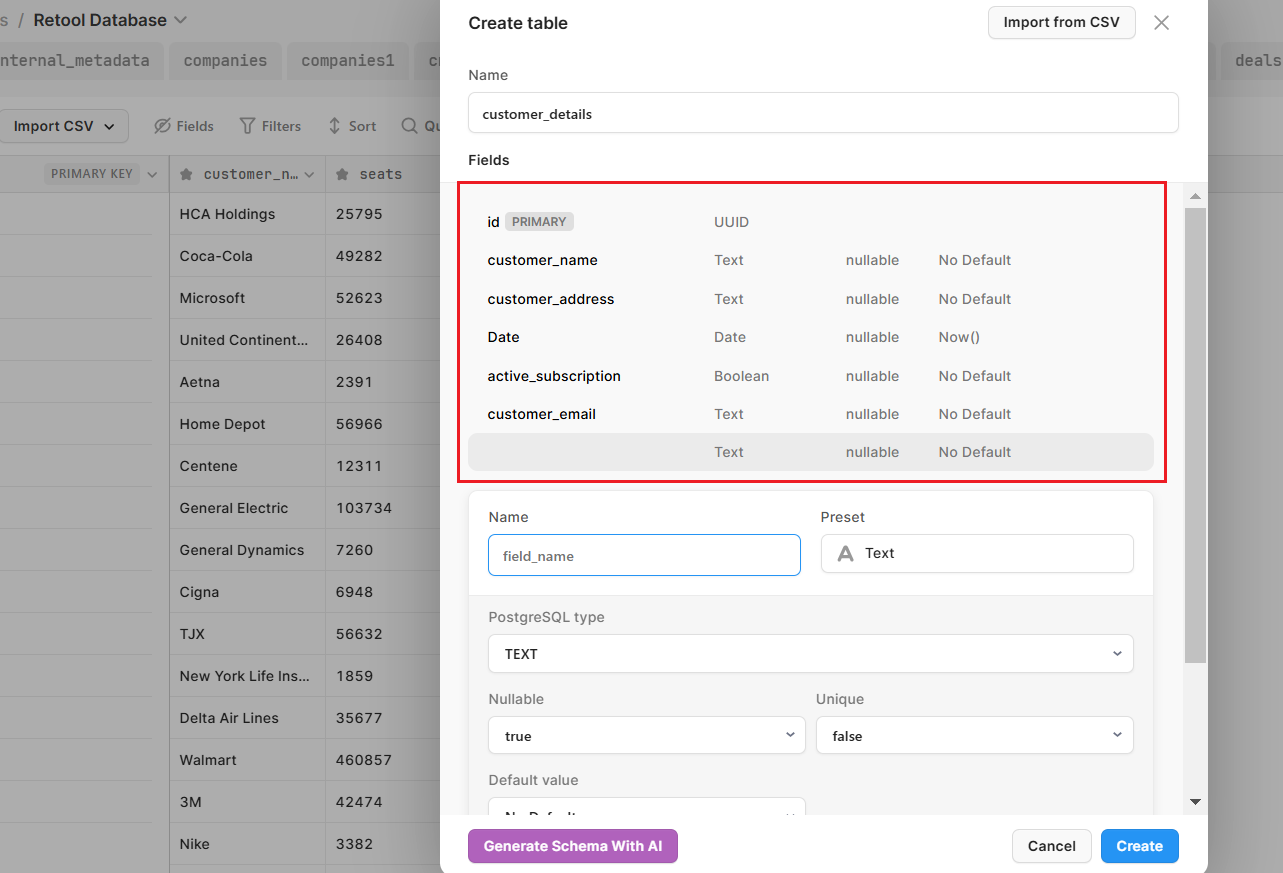The height and width of the screenshot is (873, 1283).
Task: Click scrollbar down arrow in dialog
Action: pos(1195,802)
